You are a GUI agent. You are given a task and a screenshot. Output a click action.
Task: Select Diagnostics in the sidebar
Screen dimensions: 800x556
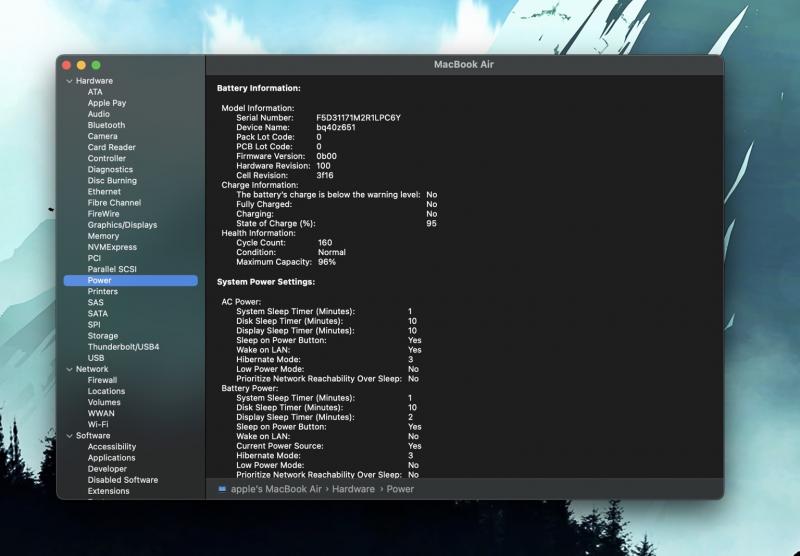click(110, 169)
